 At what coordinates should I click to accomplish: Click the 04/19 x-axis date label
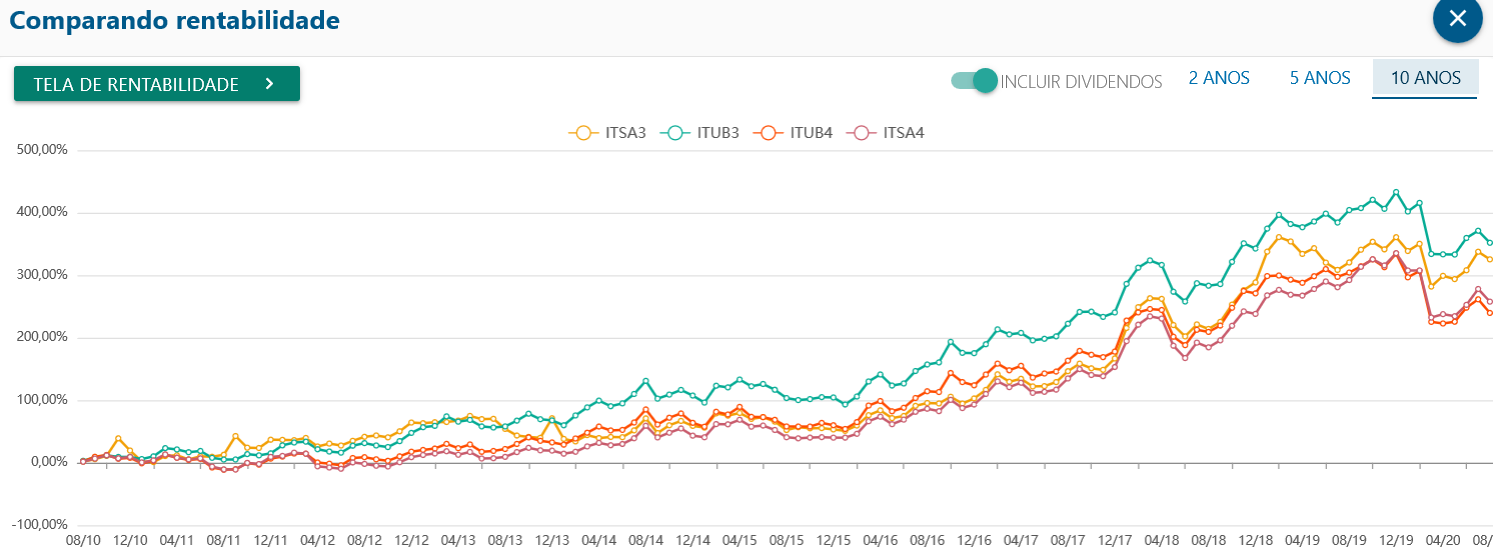[x=1304, y=540]
